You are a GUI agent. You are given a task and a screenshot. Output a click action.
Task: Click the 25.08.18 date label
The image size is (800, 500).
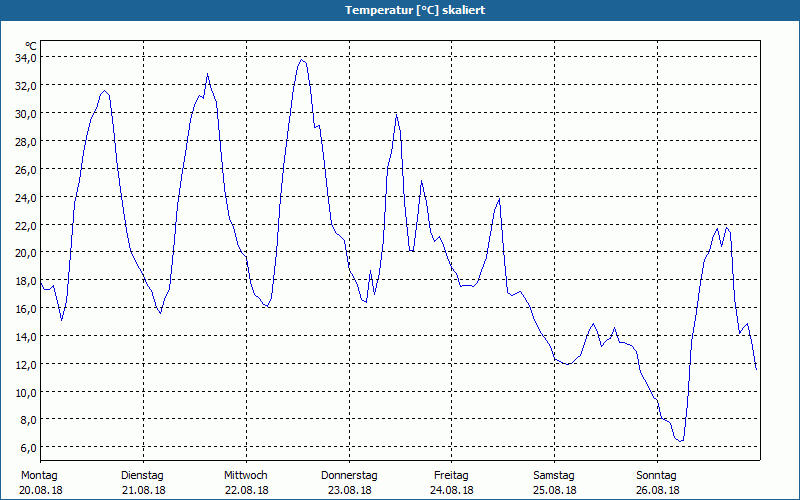click(x=555, y=490)
